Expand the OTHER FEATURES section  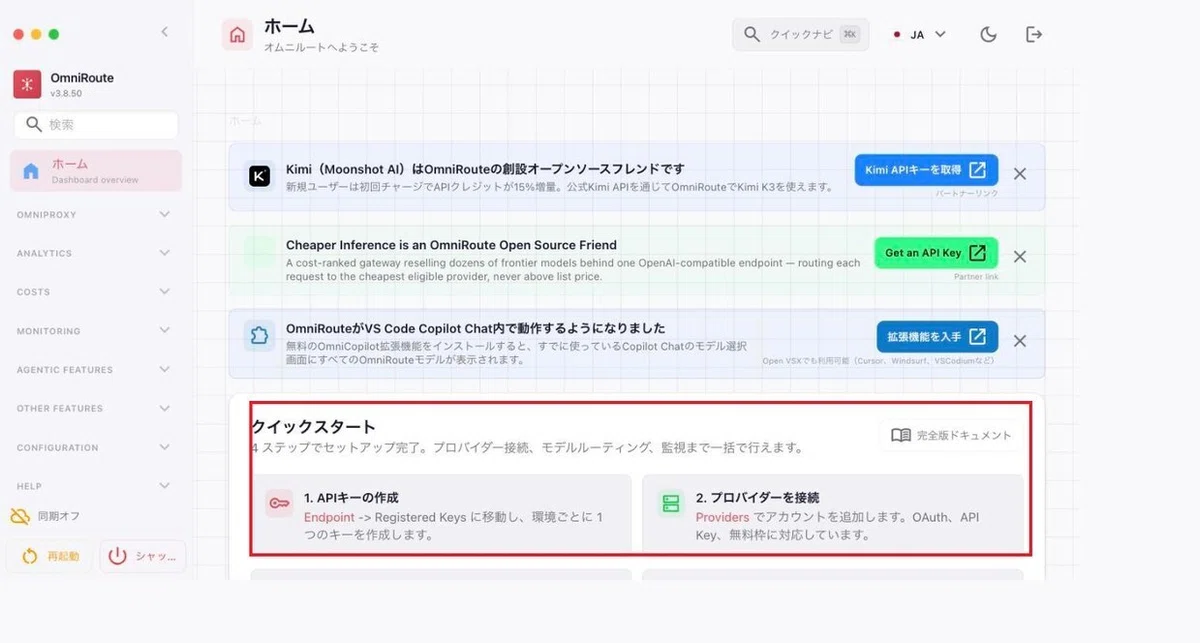click(x=93, y=409)
